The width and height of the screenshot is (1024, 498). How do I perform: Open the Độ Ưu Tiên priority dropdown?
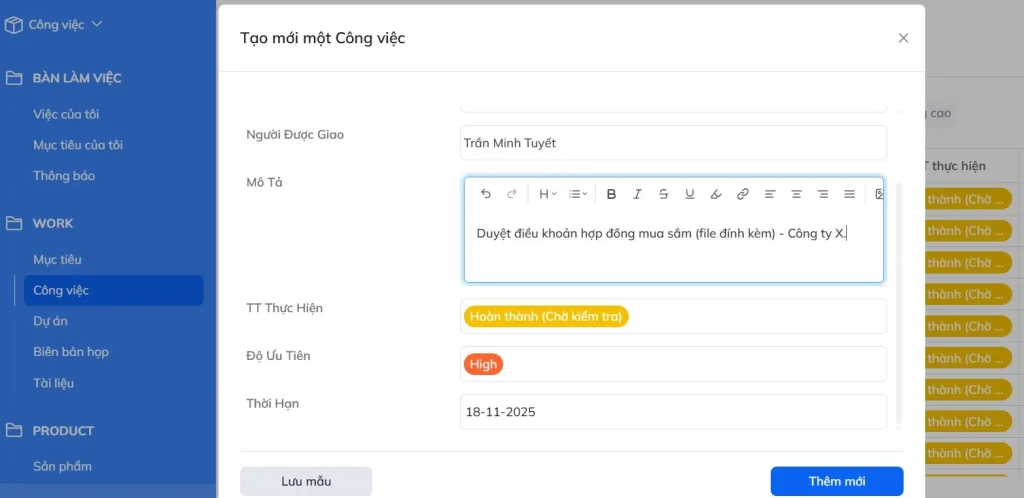(673, 364)
